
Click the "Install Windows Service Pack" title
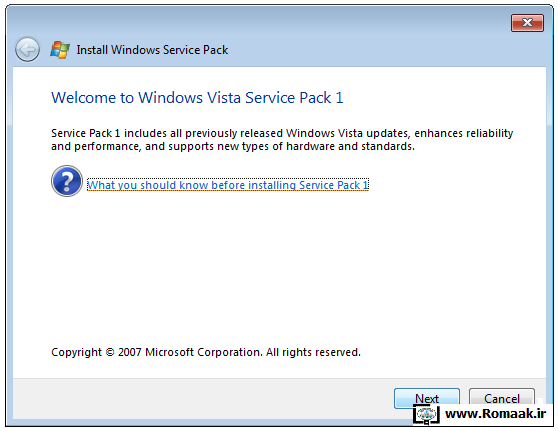coord(152,50)
